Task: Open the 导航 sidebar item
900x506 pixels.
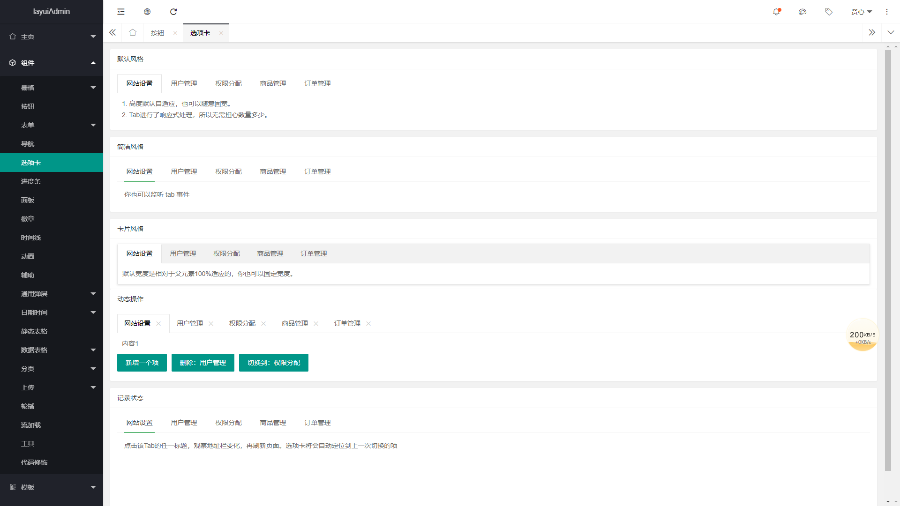Action: point(52,144)
